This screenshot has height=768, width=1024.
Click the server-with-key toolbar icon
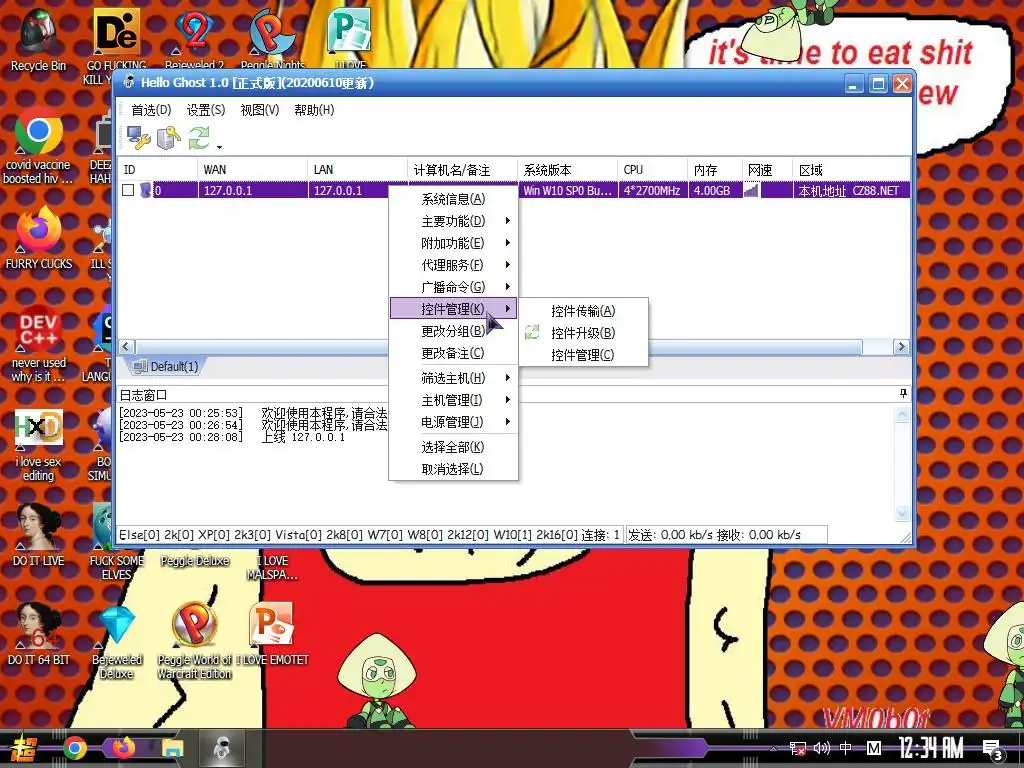click(168, 137)
